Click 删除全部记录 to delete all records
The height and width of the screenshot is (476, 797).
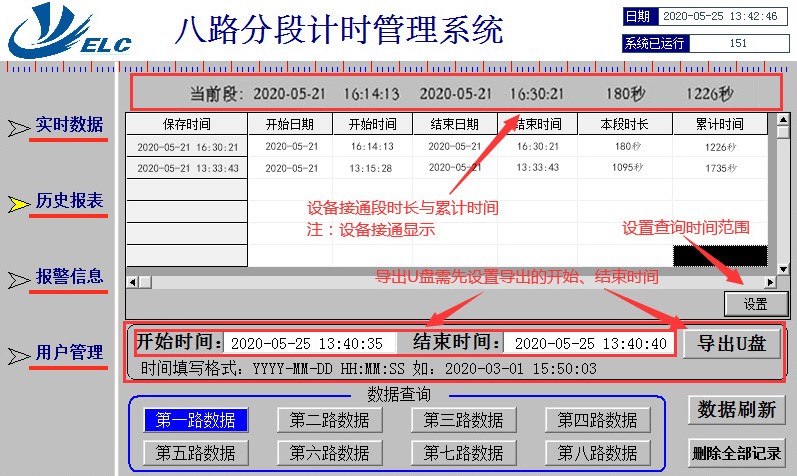[736, 452]
